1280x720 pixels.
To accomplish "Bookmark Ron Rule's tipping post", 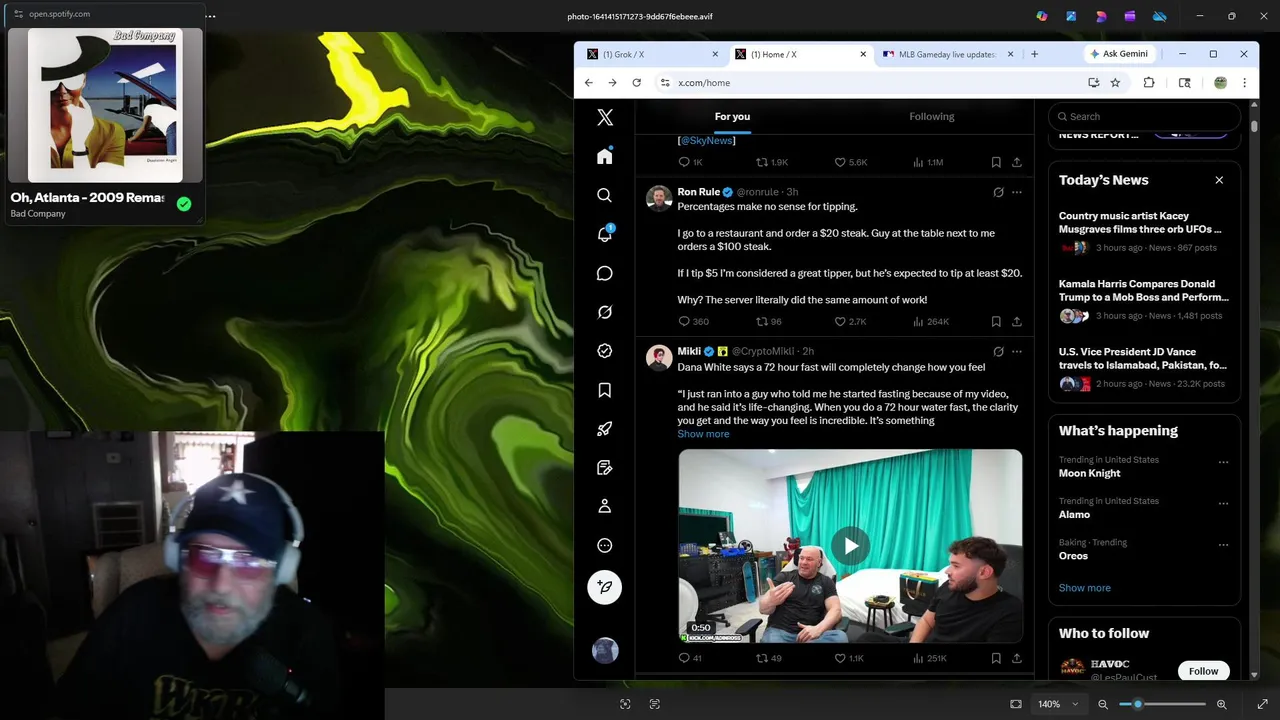I will click(x=996, y=321).
